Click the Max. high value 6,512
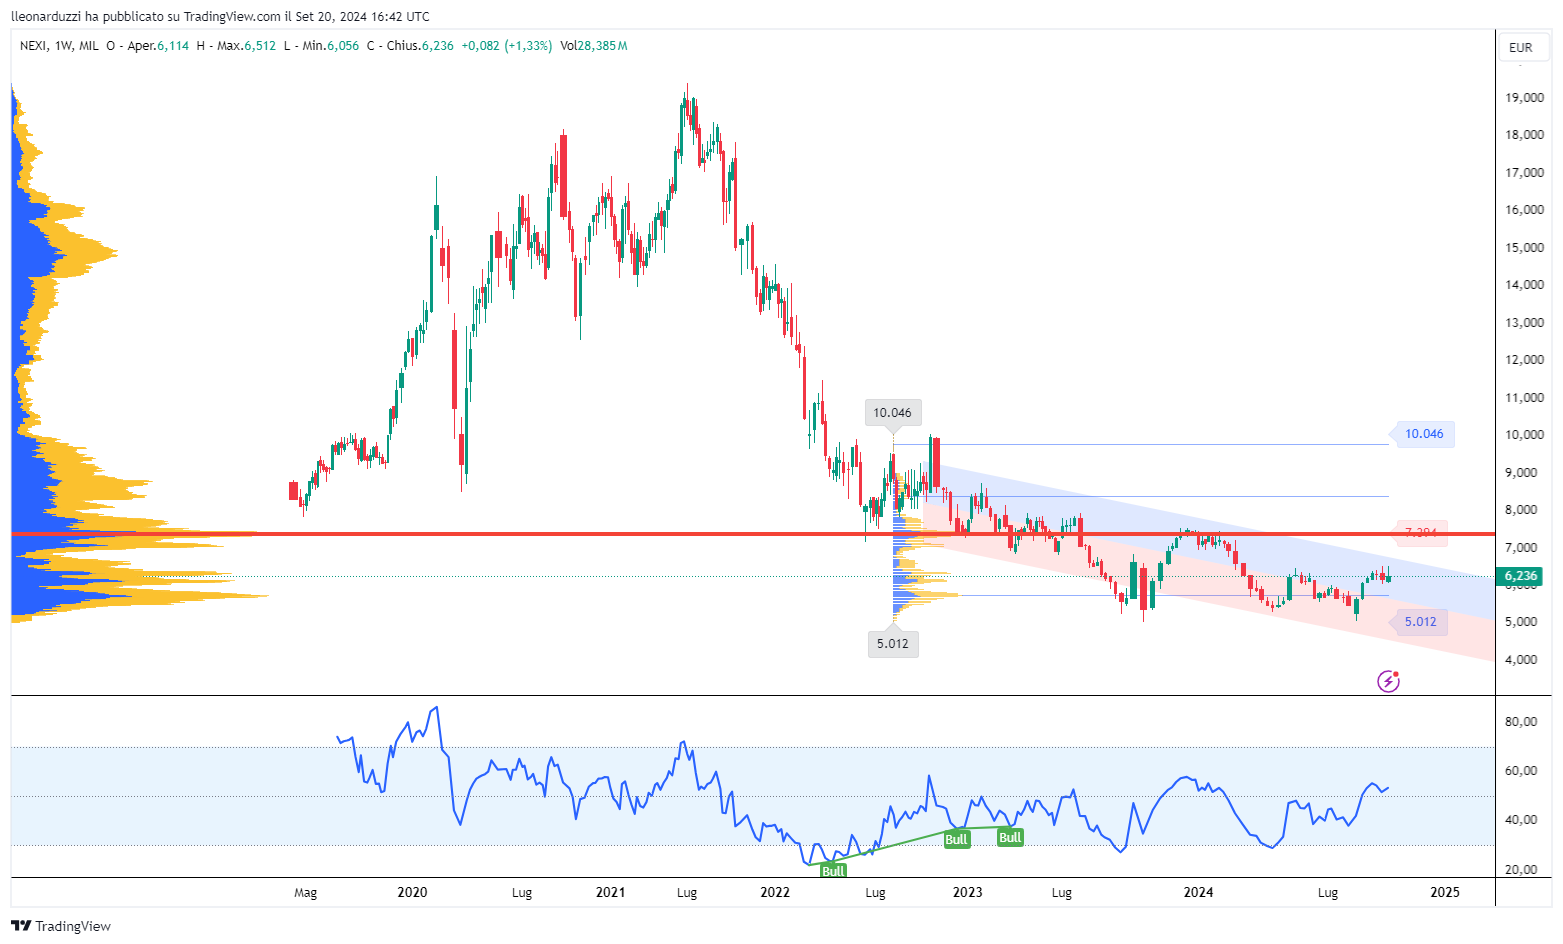 point(260,46)
